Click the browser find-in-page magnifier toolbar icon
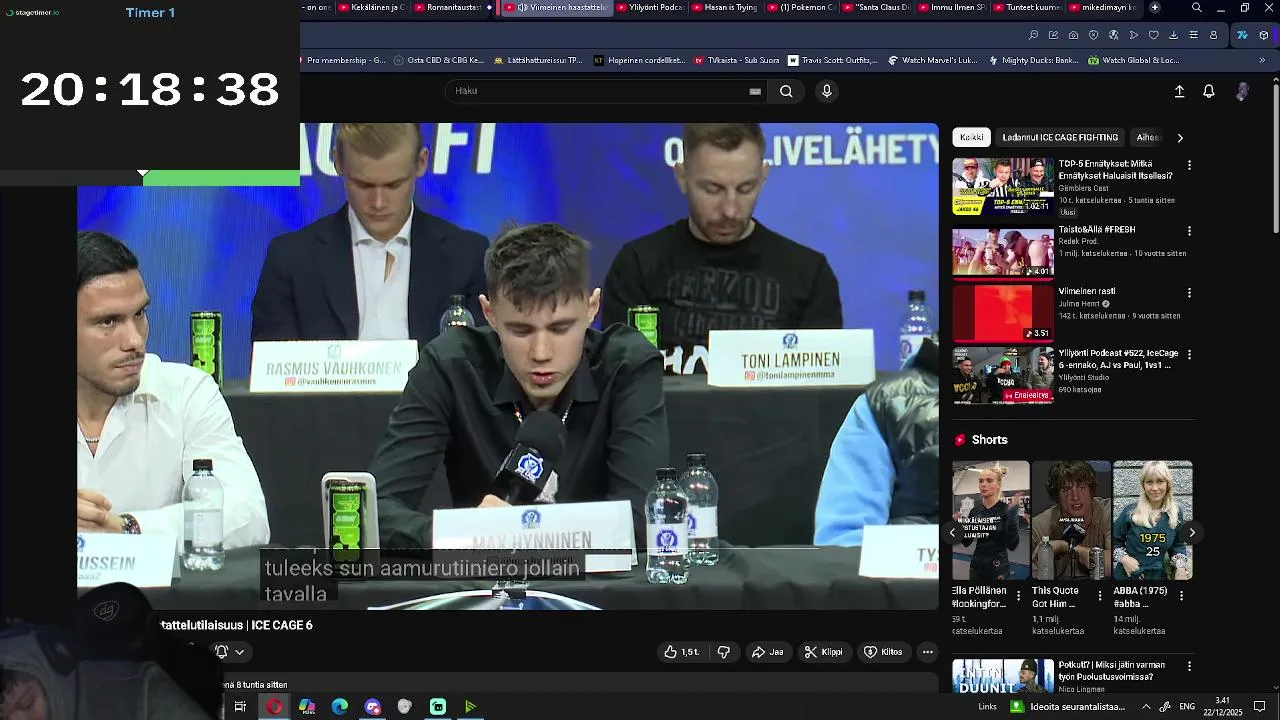Viewport: 1280px width, 720px height. click(1033, 35)
